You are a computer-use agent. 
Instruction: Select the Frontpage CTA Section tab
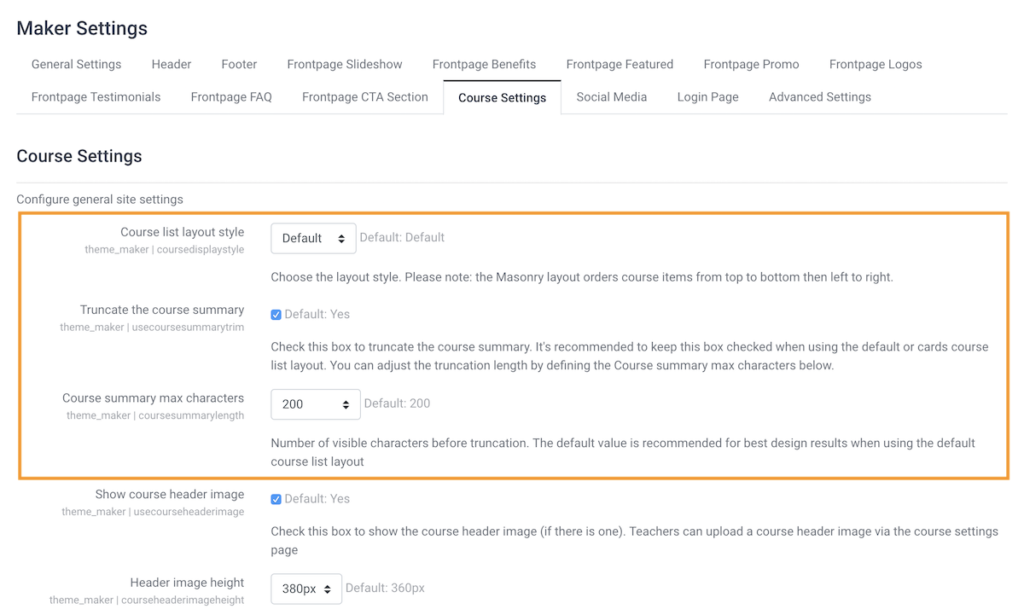(364, 97)
